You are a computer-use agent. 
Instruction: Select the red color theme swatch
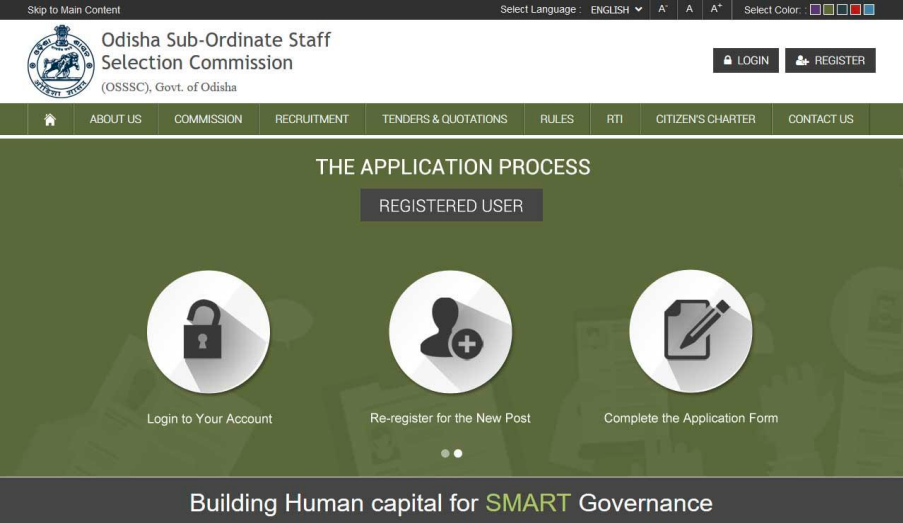pyautogui.click(x=855, y=9)
